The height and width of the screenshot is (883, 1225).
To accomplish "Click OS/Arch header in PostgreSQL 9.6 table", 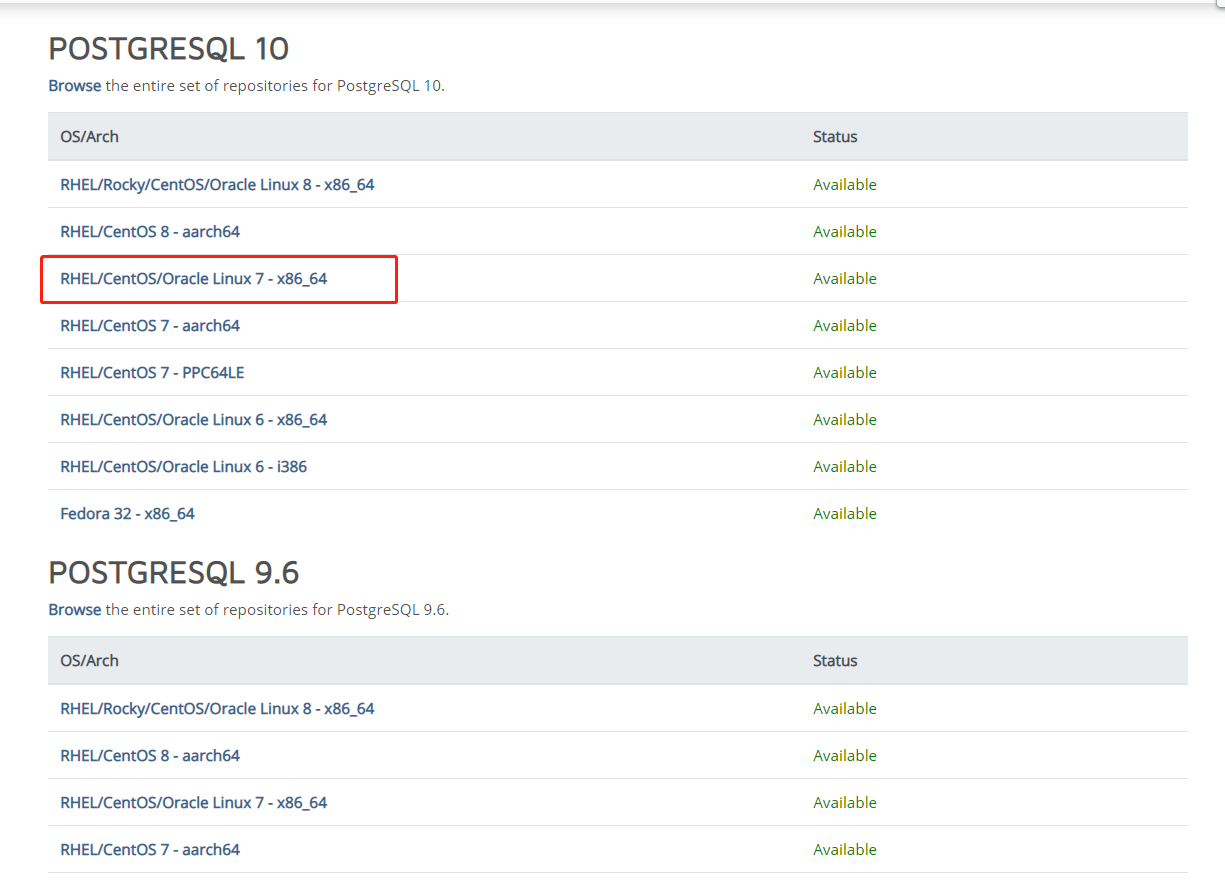I will point(89,661).
